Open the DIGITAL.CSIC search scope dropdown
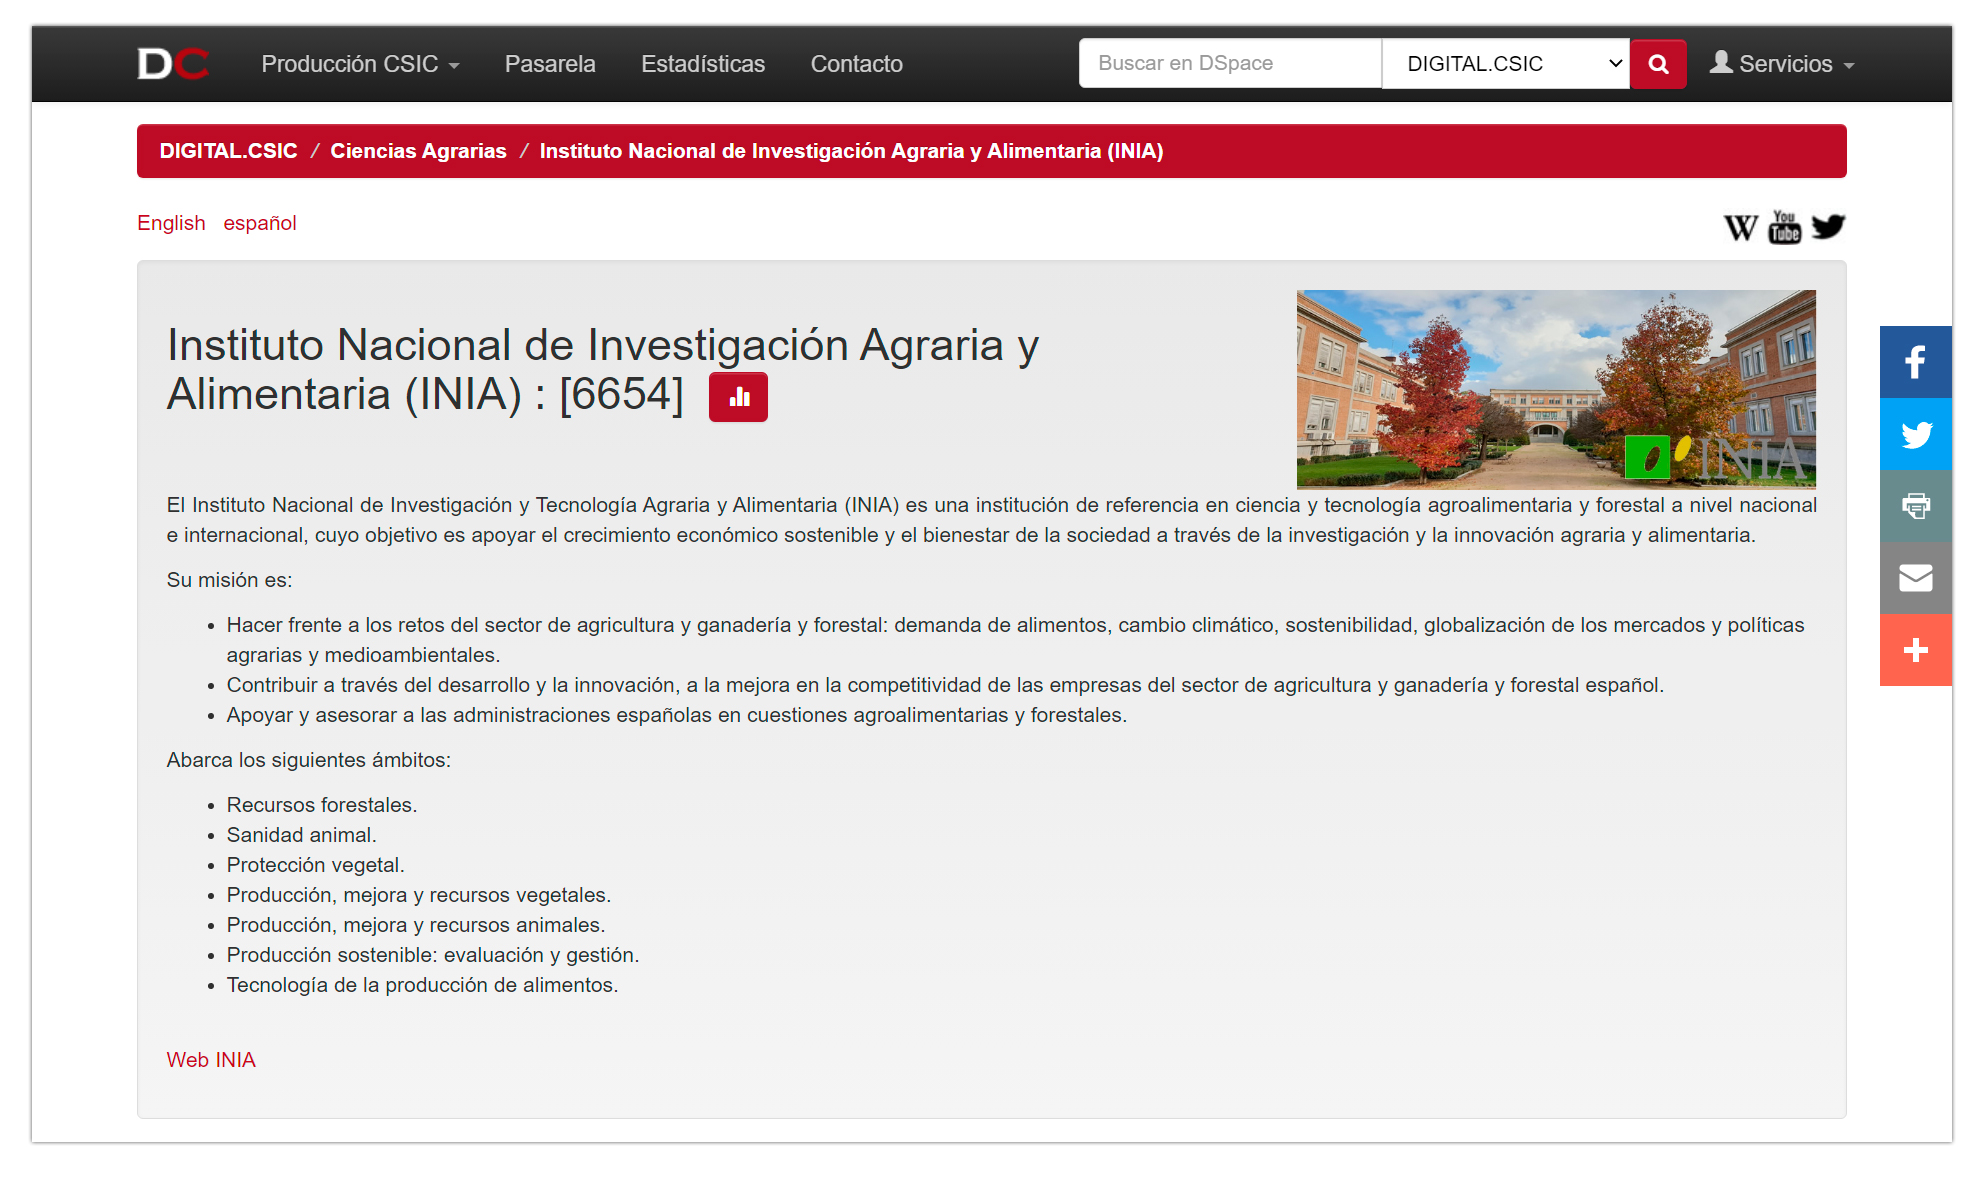Viewport: 1984px width, 1180px height. [1505, 64]
